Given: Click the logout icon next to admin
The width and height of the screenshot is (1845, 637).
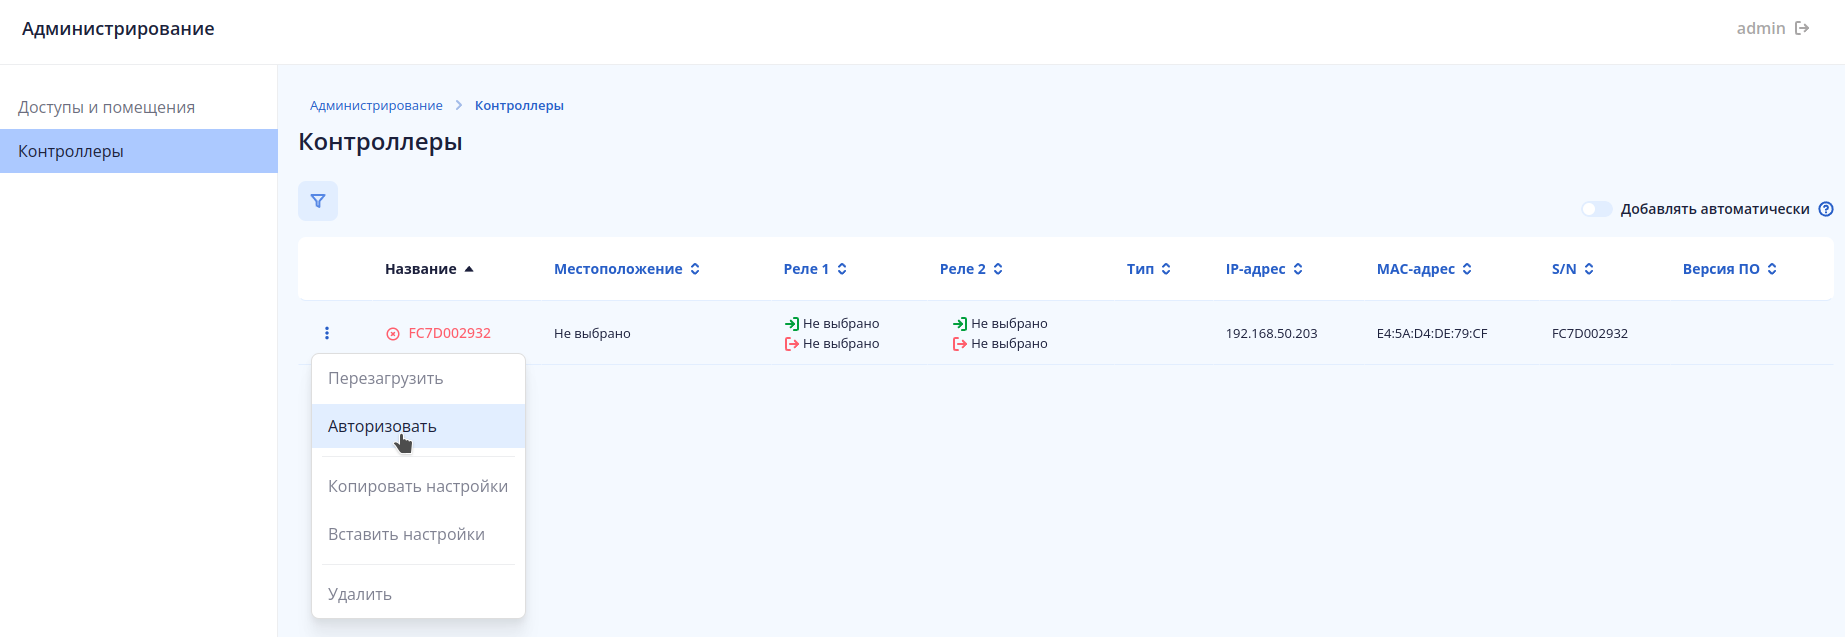Looking at the screenshot, I should pyautogui.click(x=1802, y=28).
